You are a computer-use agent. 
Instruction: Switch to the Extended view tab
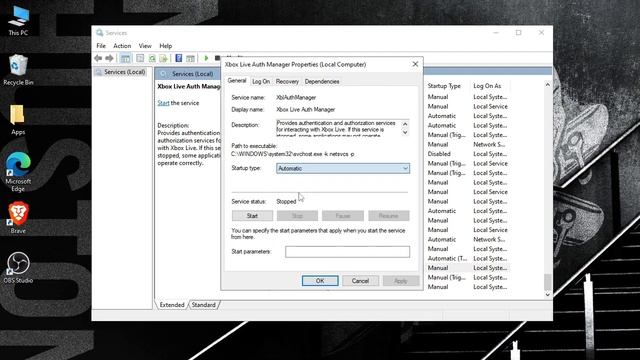click(172, 305)
